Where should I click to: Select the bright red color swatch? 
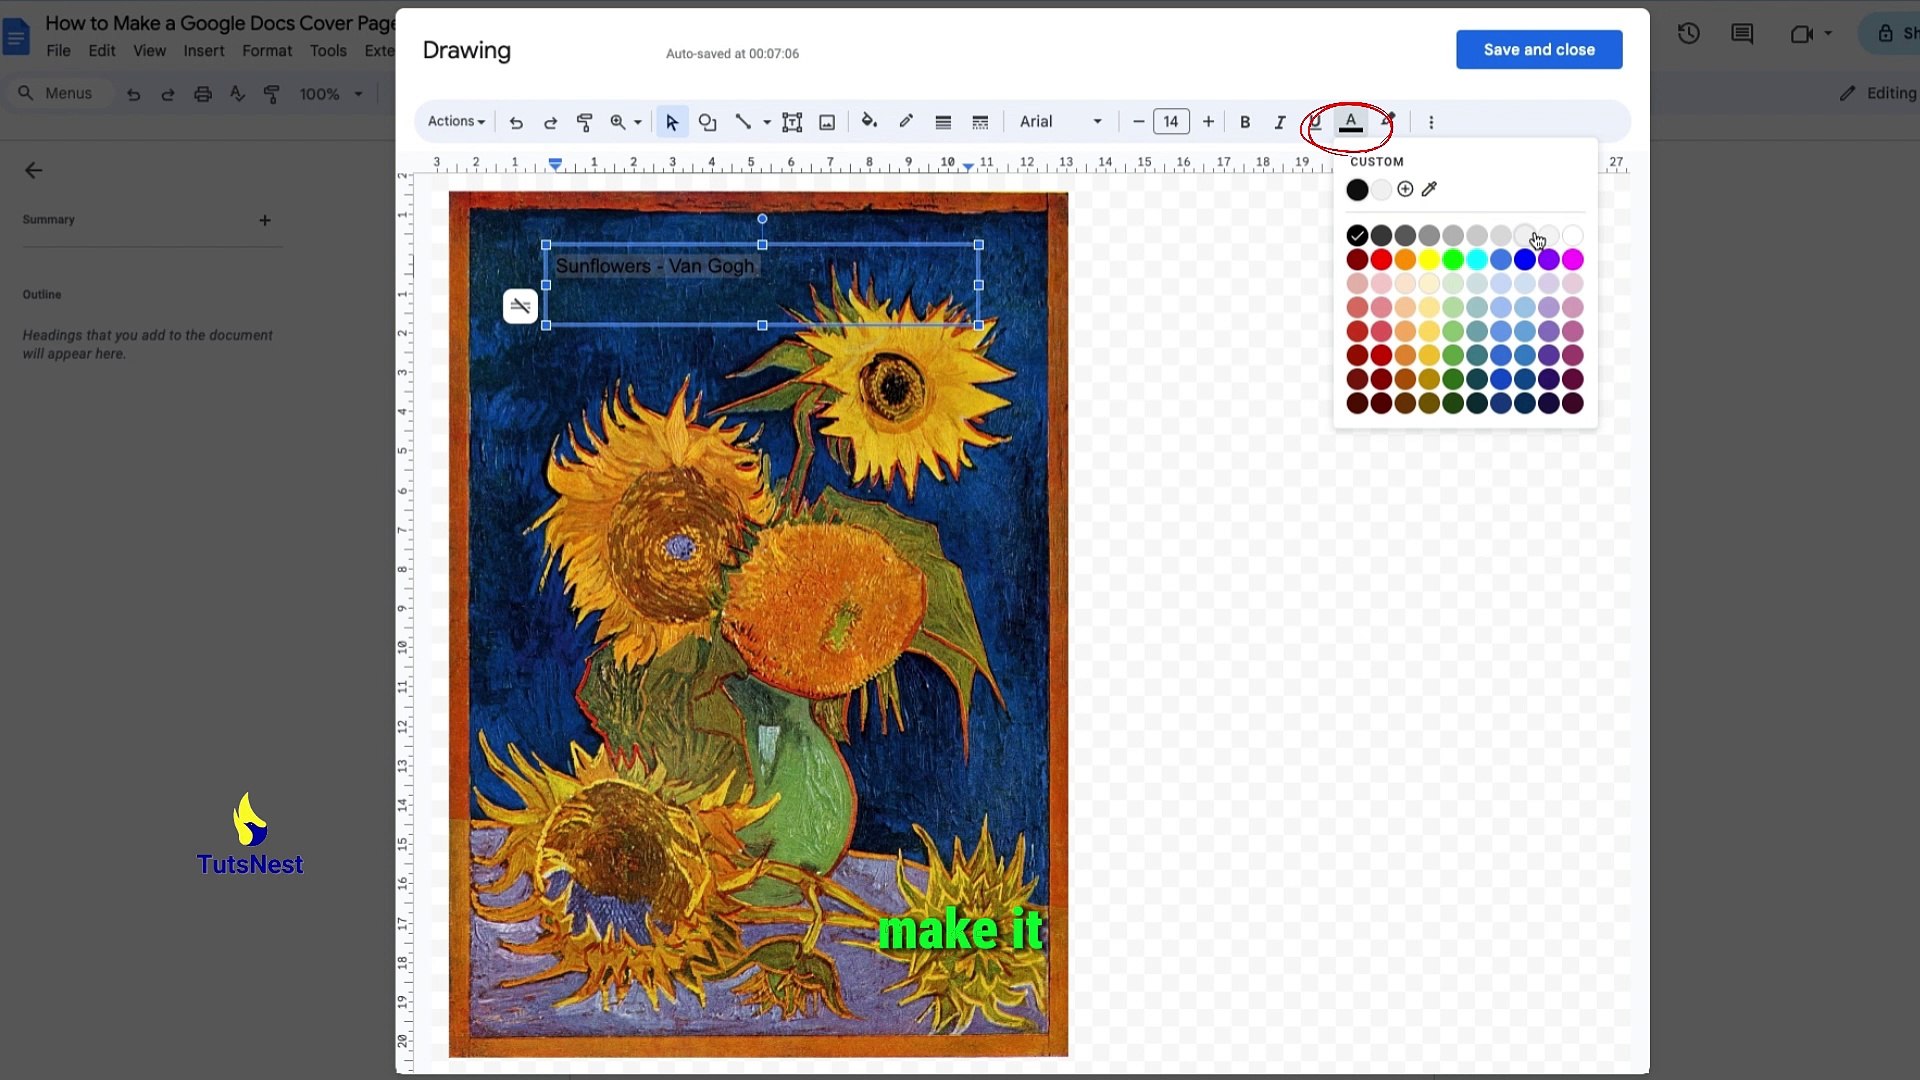(x=1380, y=259)
